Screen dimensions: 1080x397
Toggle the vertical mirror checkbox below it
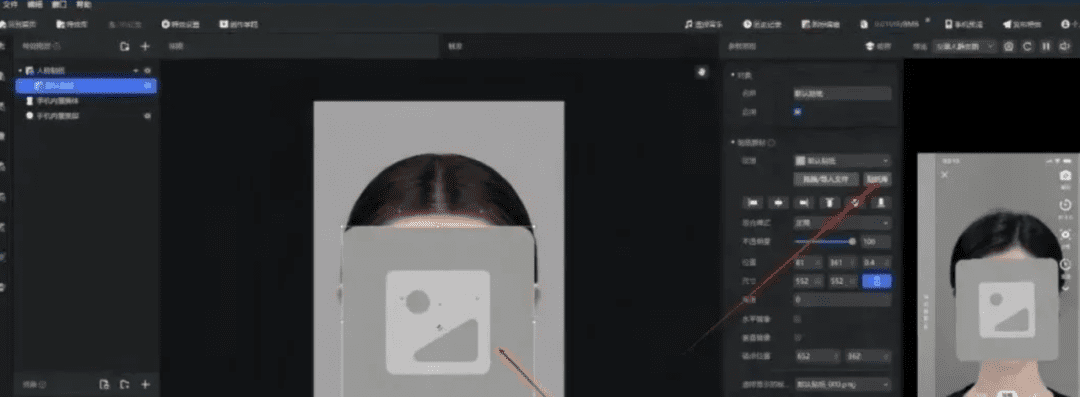pyautogui.click(x=798, y=338)
